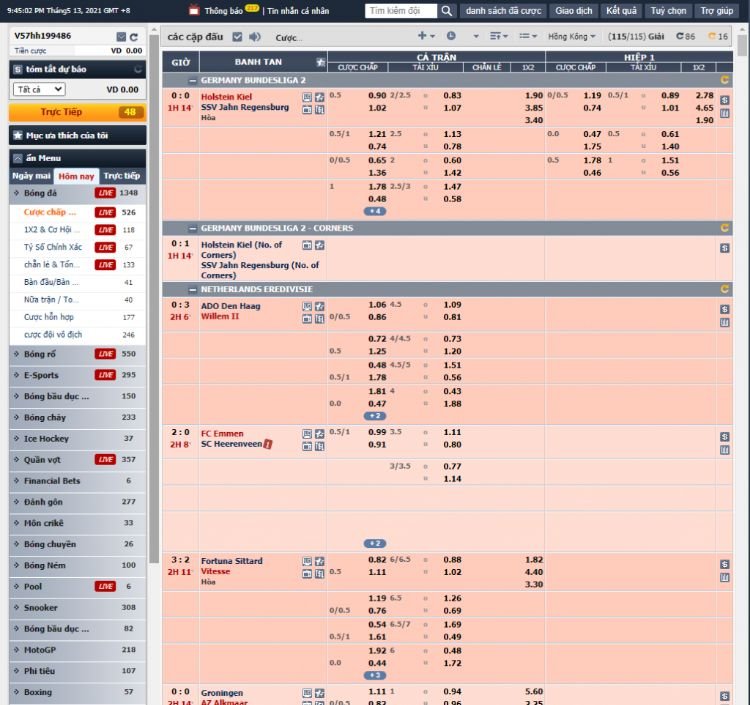Click the favorites star in the BANH TAN header
Viewport: 750px width, 705px height.
pyautogui.click(x=320, y=62)
